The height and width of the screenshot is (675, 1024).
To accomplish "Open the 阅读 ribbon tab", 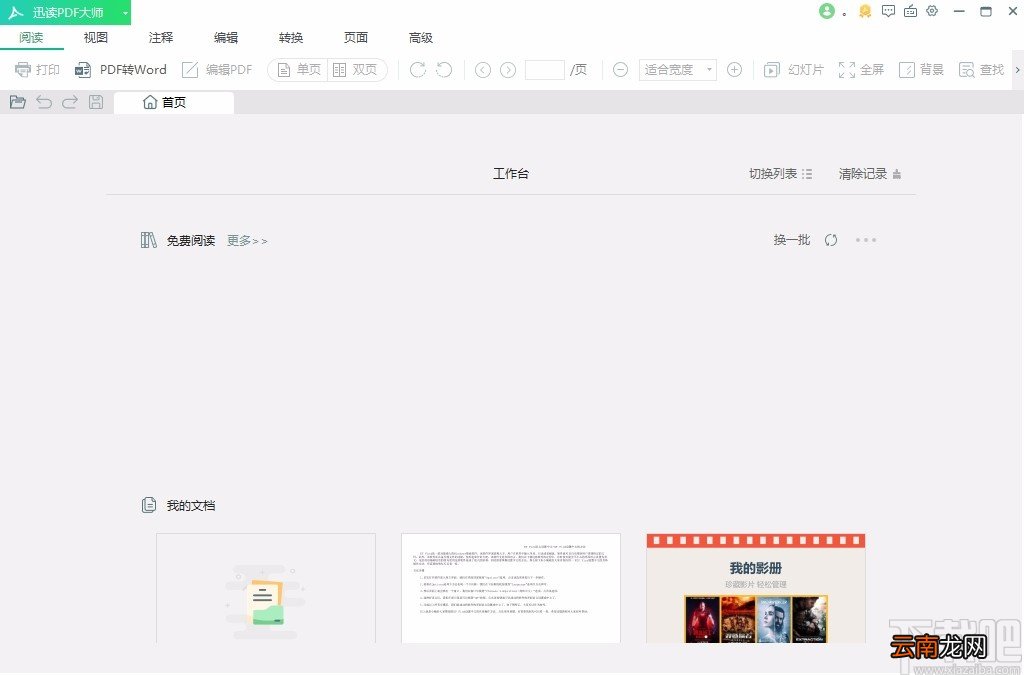I will tap(31, 37).
